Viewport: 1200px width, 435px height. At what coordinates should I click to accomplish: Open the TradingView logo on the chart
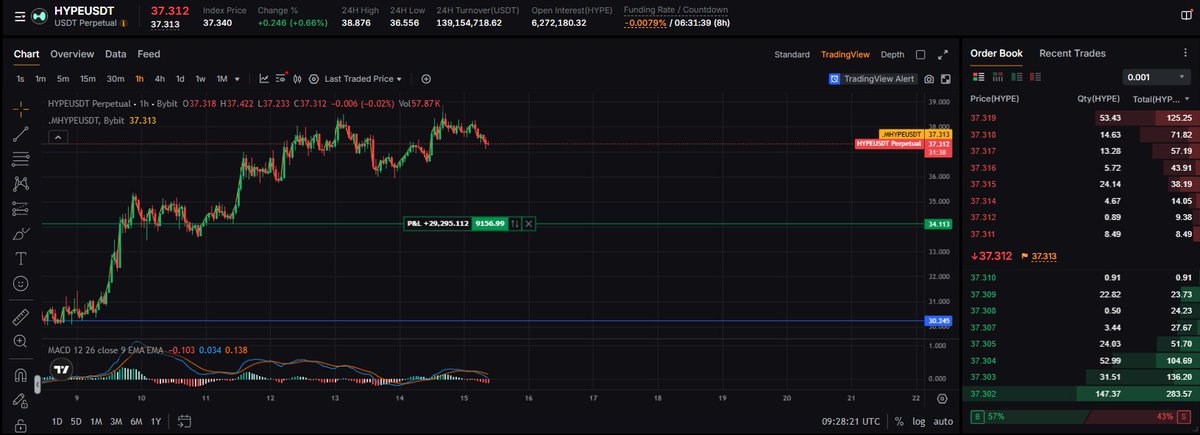tap(62, 369)
